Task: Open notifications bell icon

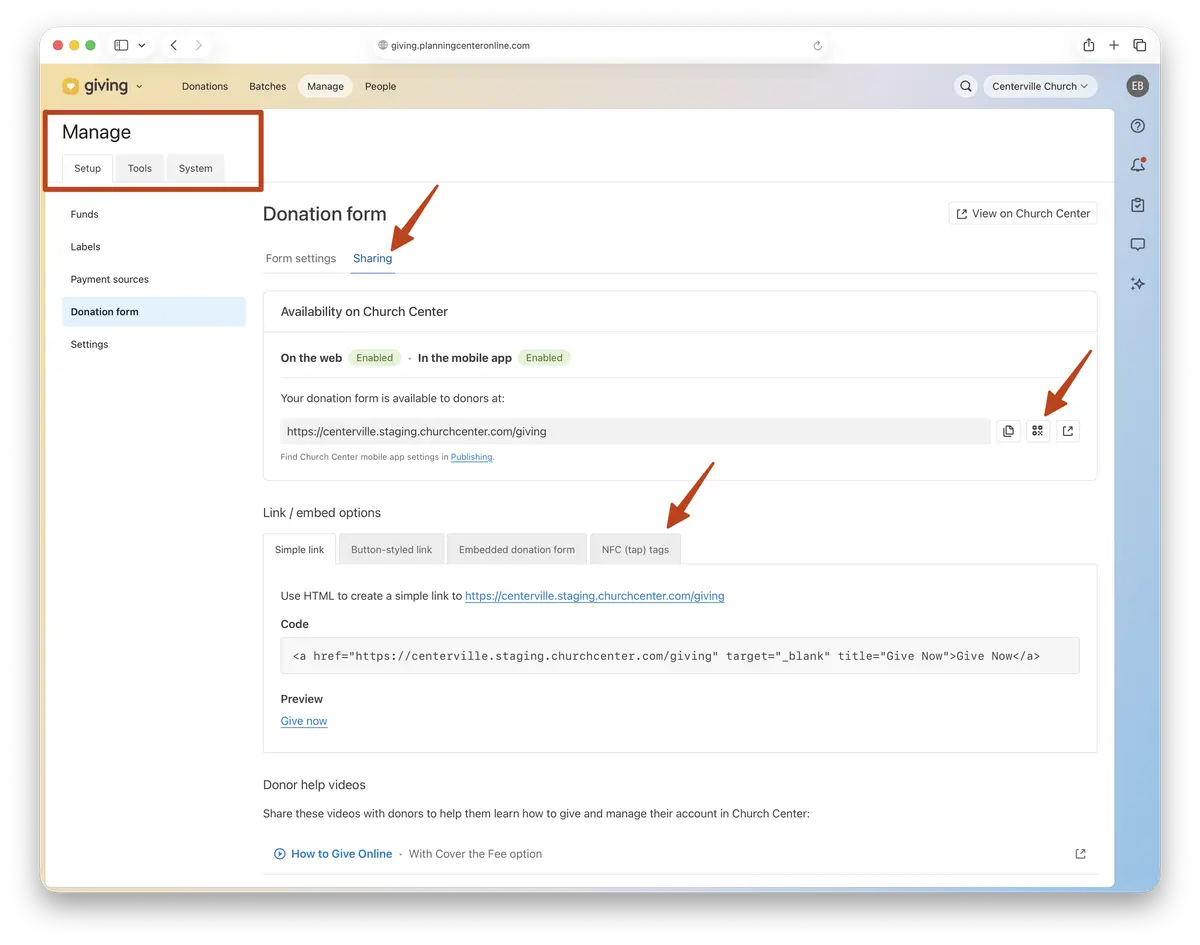Action: [1138, 165]
